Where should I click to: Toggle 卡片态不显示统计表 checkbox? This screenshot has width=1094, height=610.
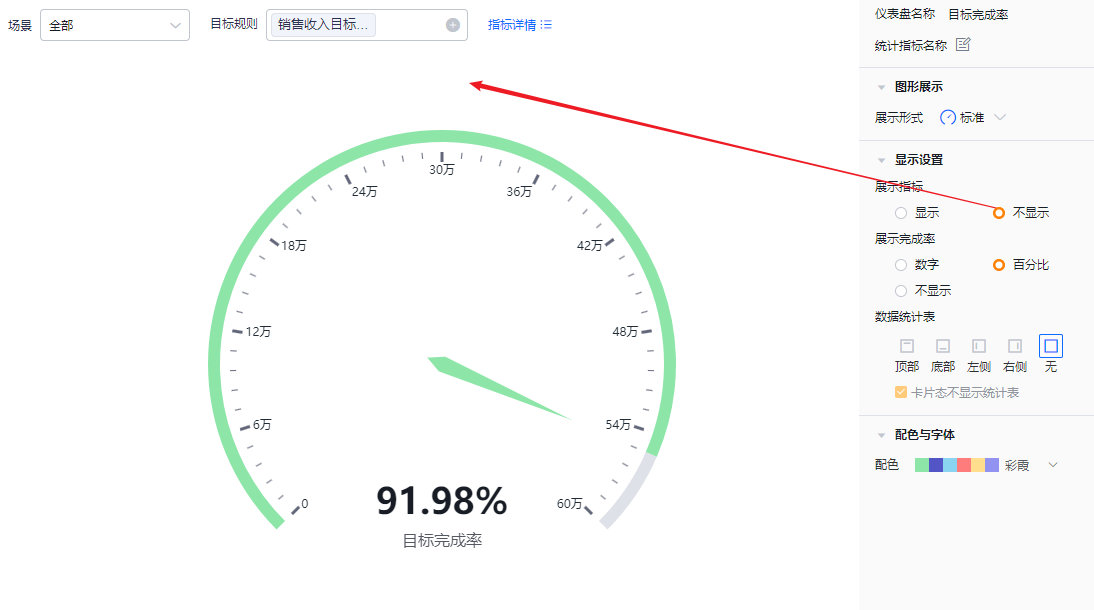[x=901, y=392]
